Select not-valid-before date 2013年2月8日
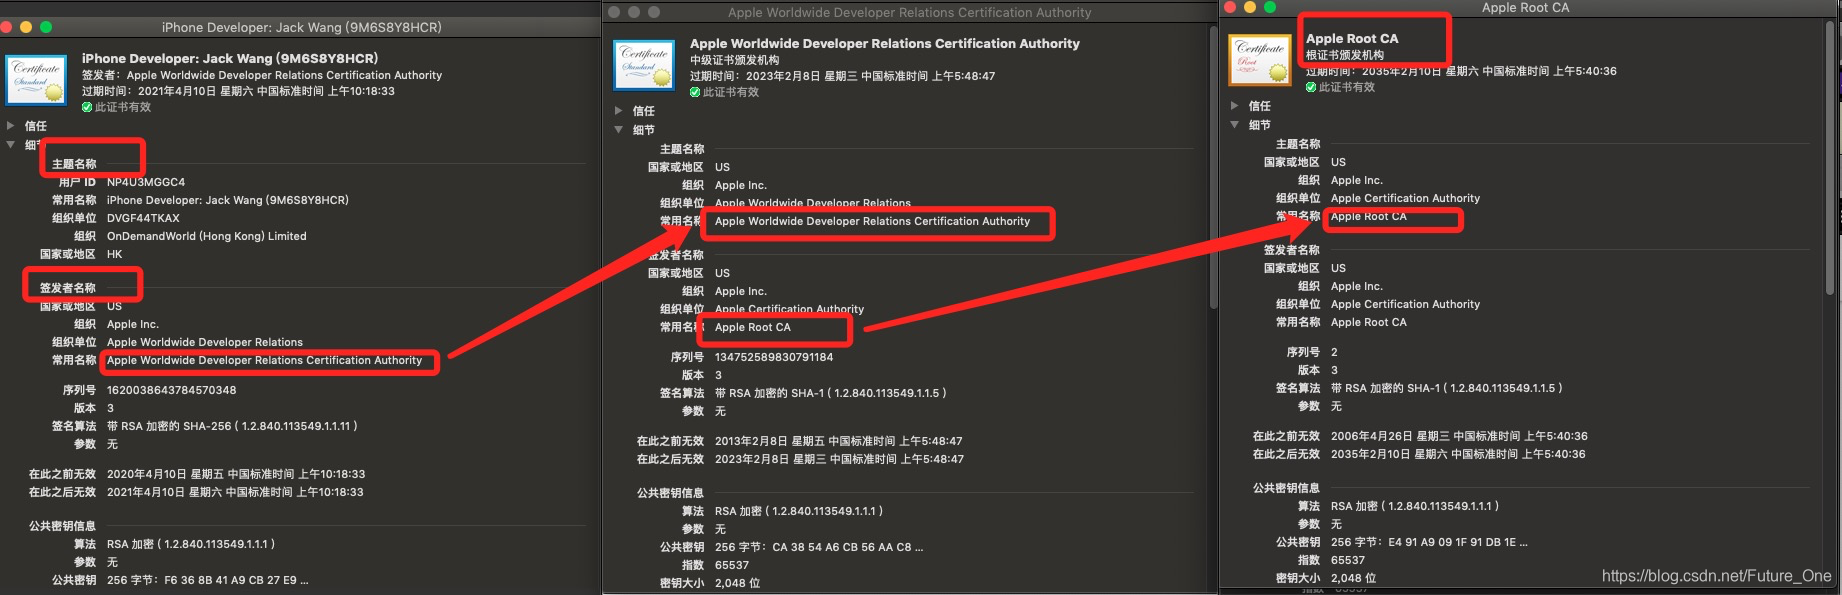 [x=839, y=441]
